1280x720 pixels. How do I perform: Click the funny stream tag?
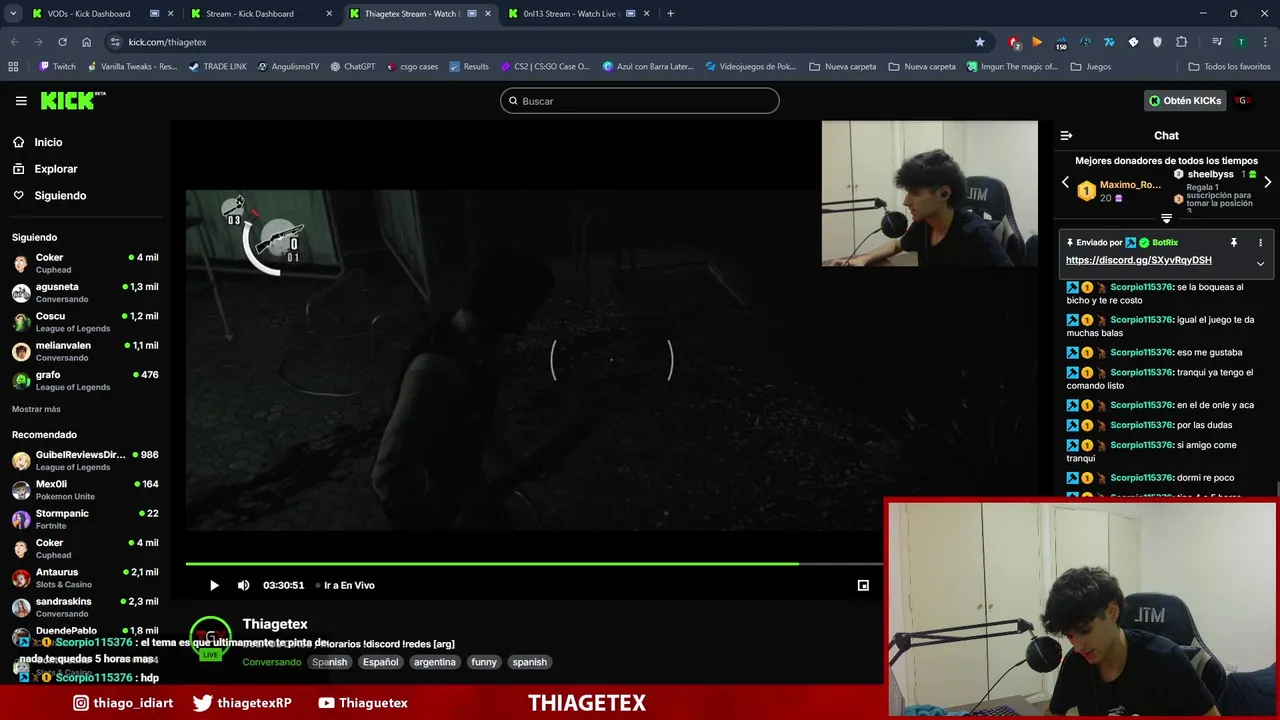click(x=484, y=662)
